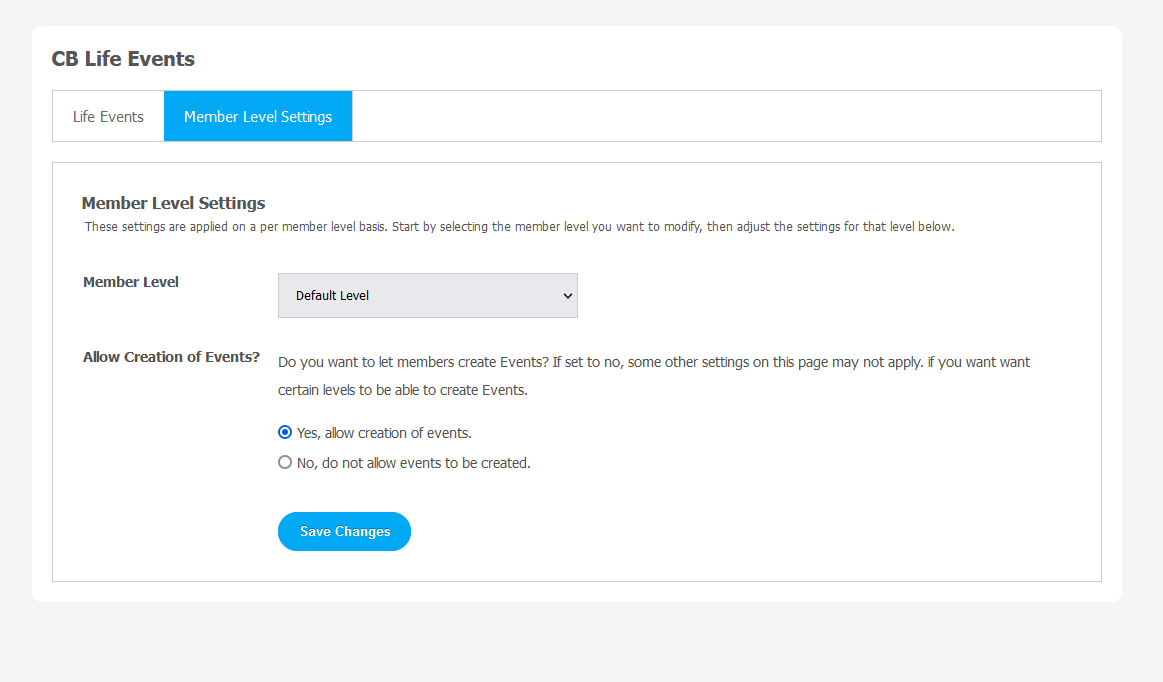
Task: Click the gray page background below the card
Action: 580,645
